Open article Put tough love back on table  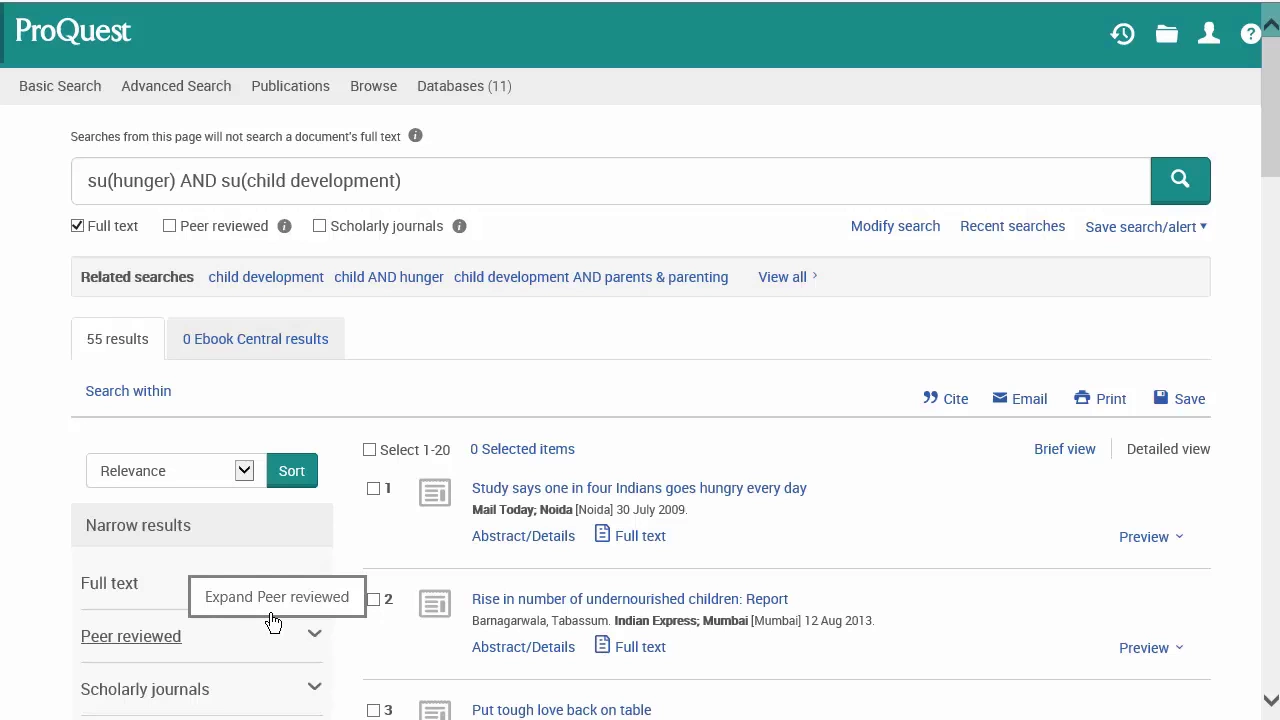(561, 710)
